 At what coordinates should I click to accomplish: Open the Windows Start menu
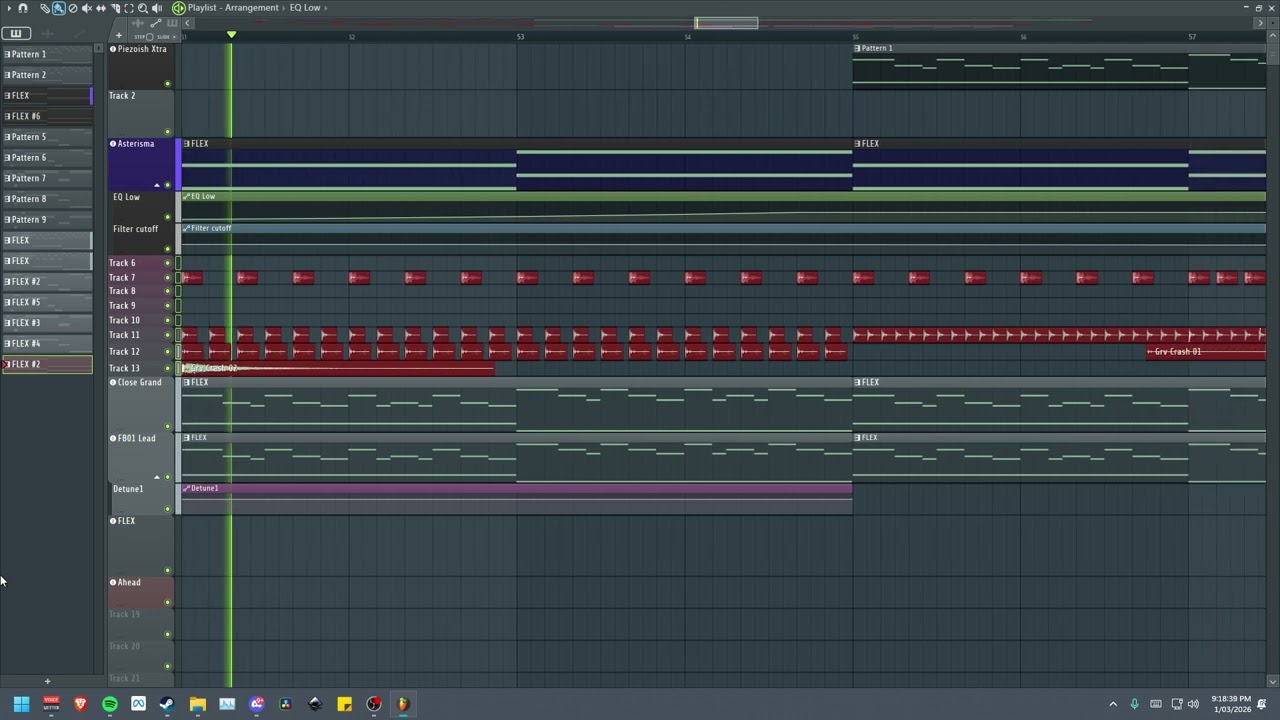[21, 704]
